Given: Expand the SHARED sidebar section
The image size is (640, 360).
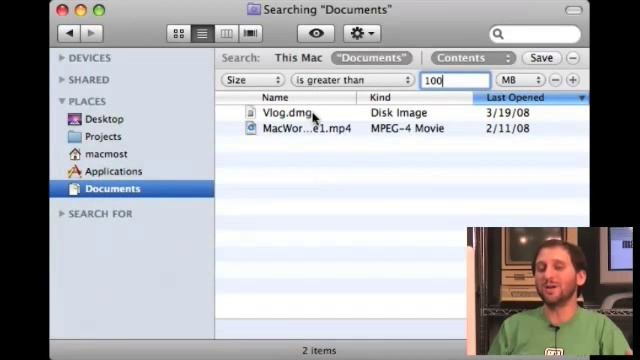Looking at the screenshot, I should click(x=62, y=80).
